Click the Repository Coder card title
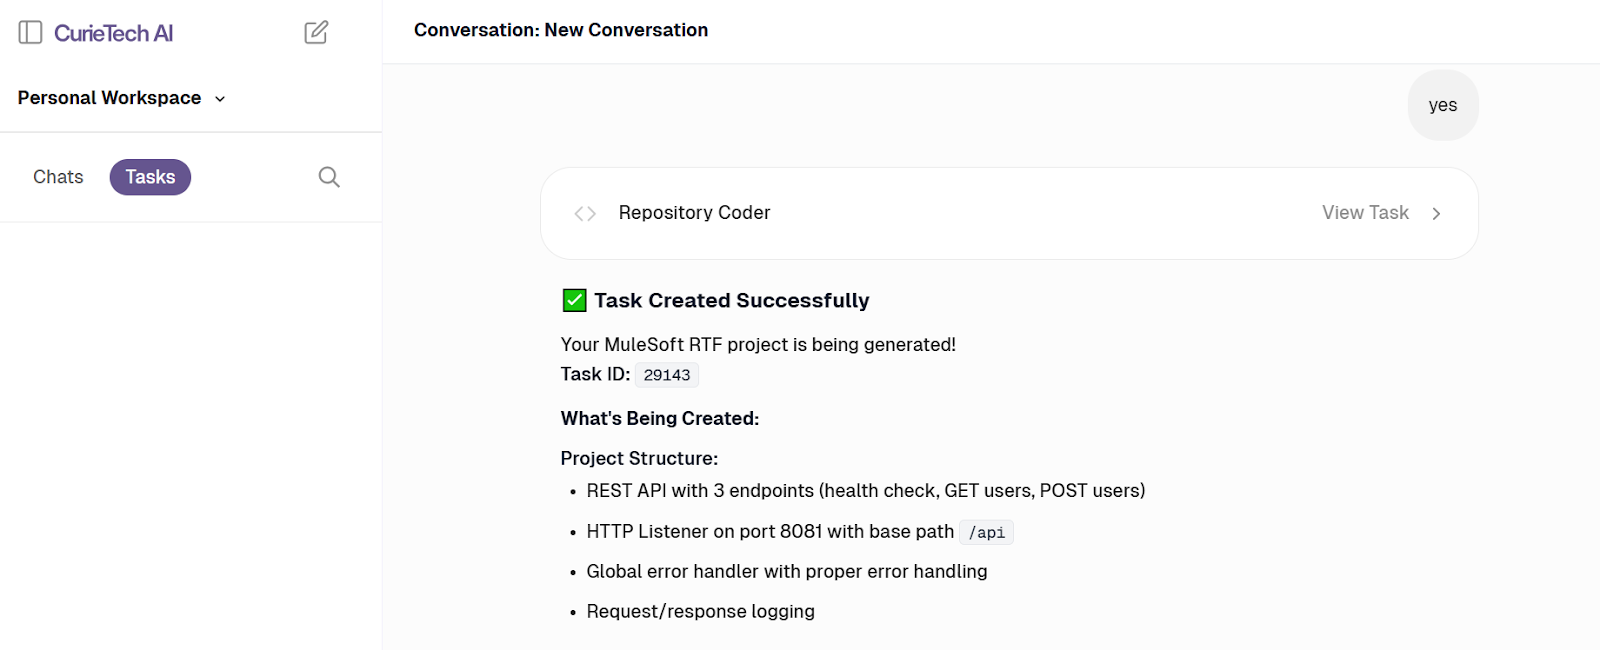 pyautogui.click(x=694, y=213)
